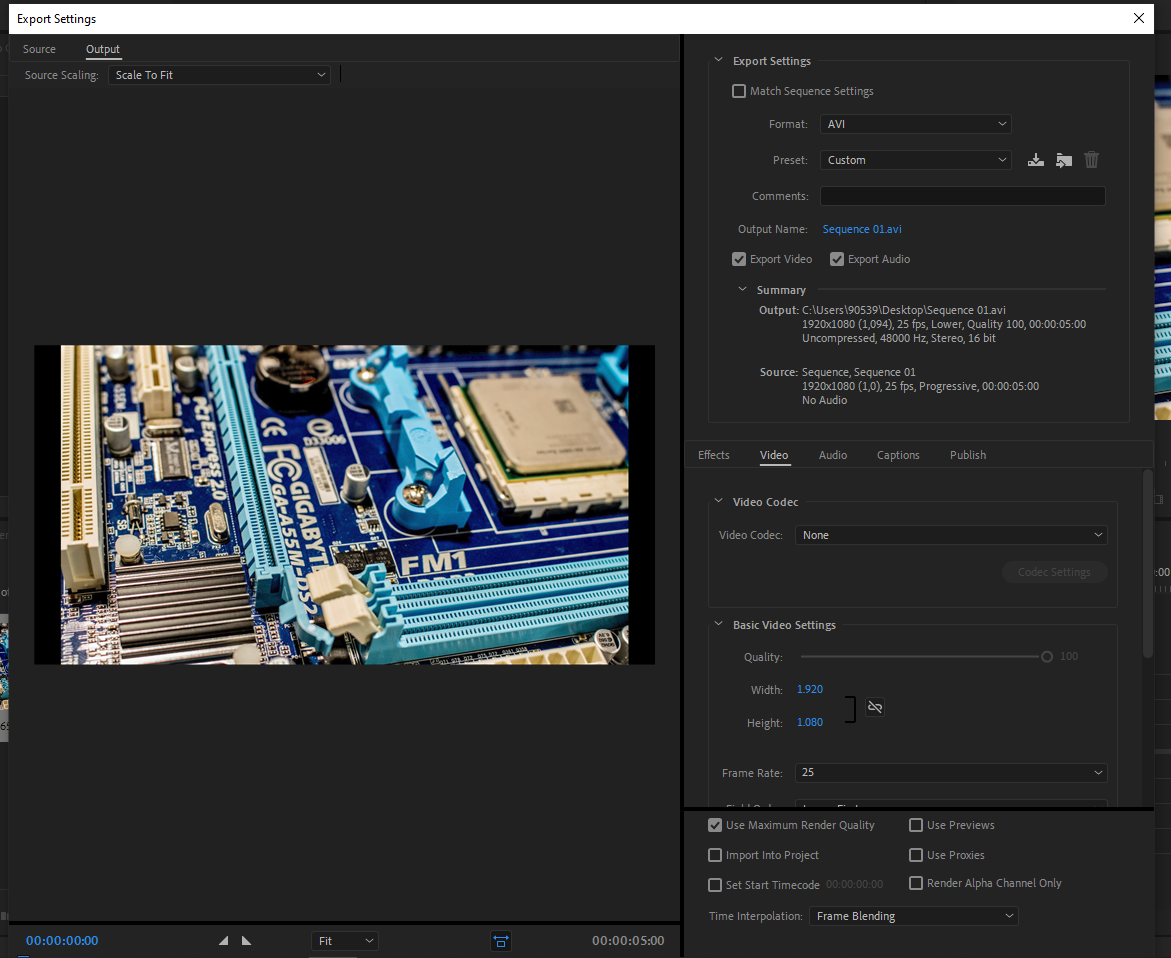Toggle Use Maximum Render Quality

[715, 825]
